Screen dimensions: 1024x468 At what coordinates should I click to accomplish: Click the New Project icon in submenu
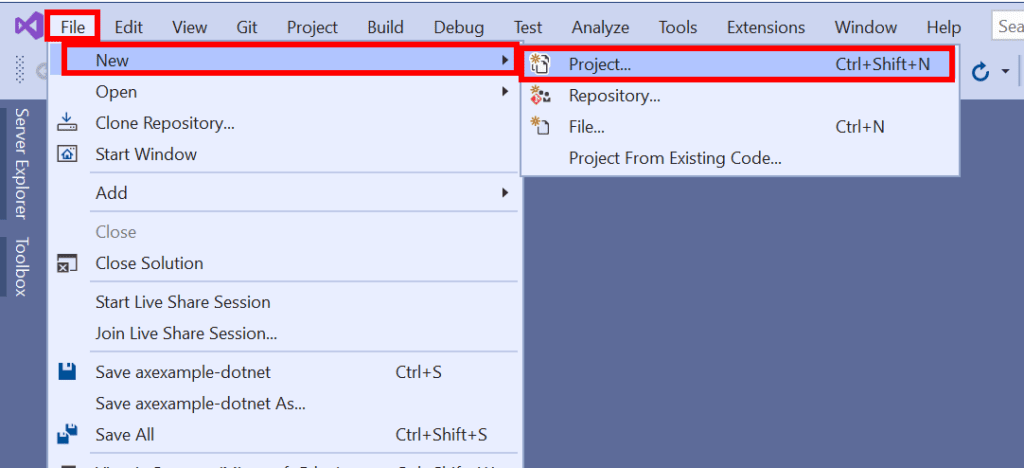pyautogui.click(x=540, y=65)
